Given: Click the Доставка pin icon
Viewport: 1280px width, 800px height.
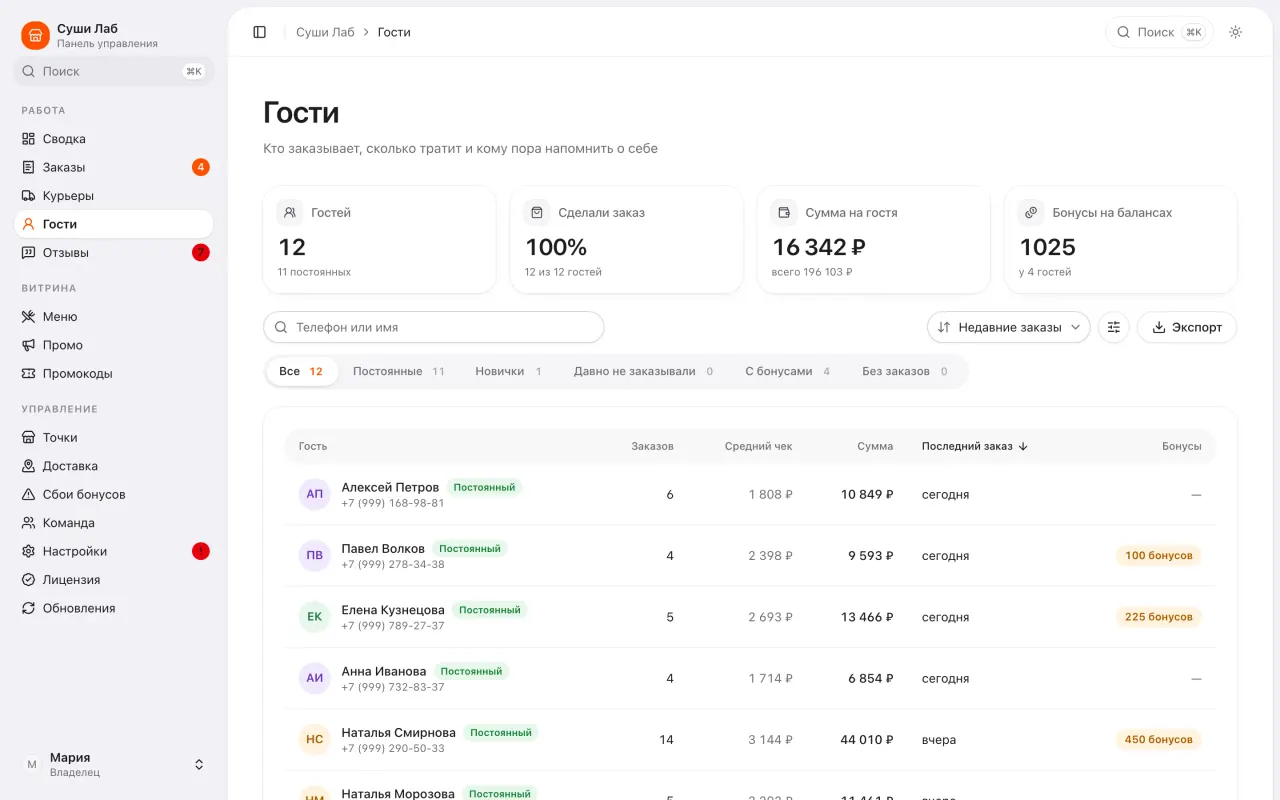Looking at the screenshot, I should click(29, 466).
